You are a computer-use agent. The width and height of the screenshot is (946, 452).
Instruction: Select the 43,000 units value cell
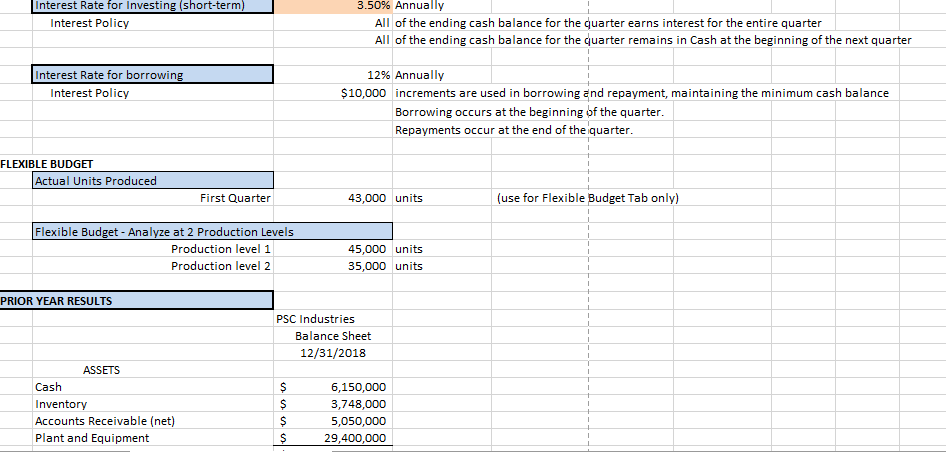tap(333, 198)
